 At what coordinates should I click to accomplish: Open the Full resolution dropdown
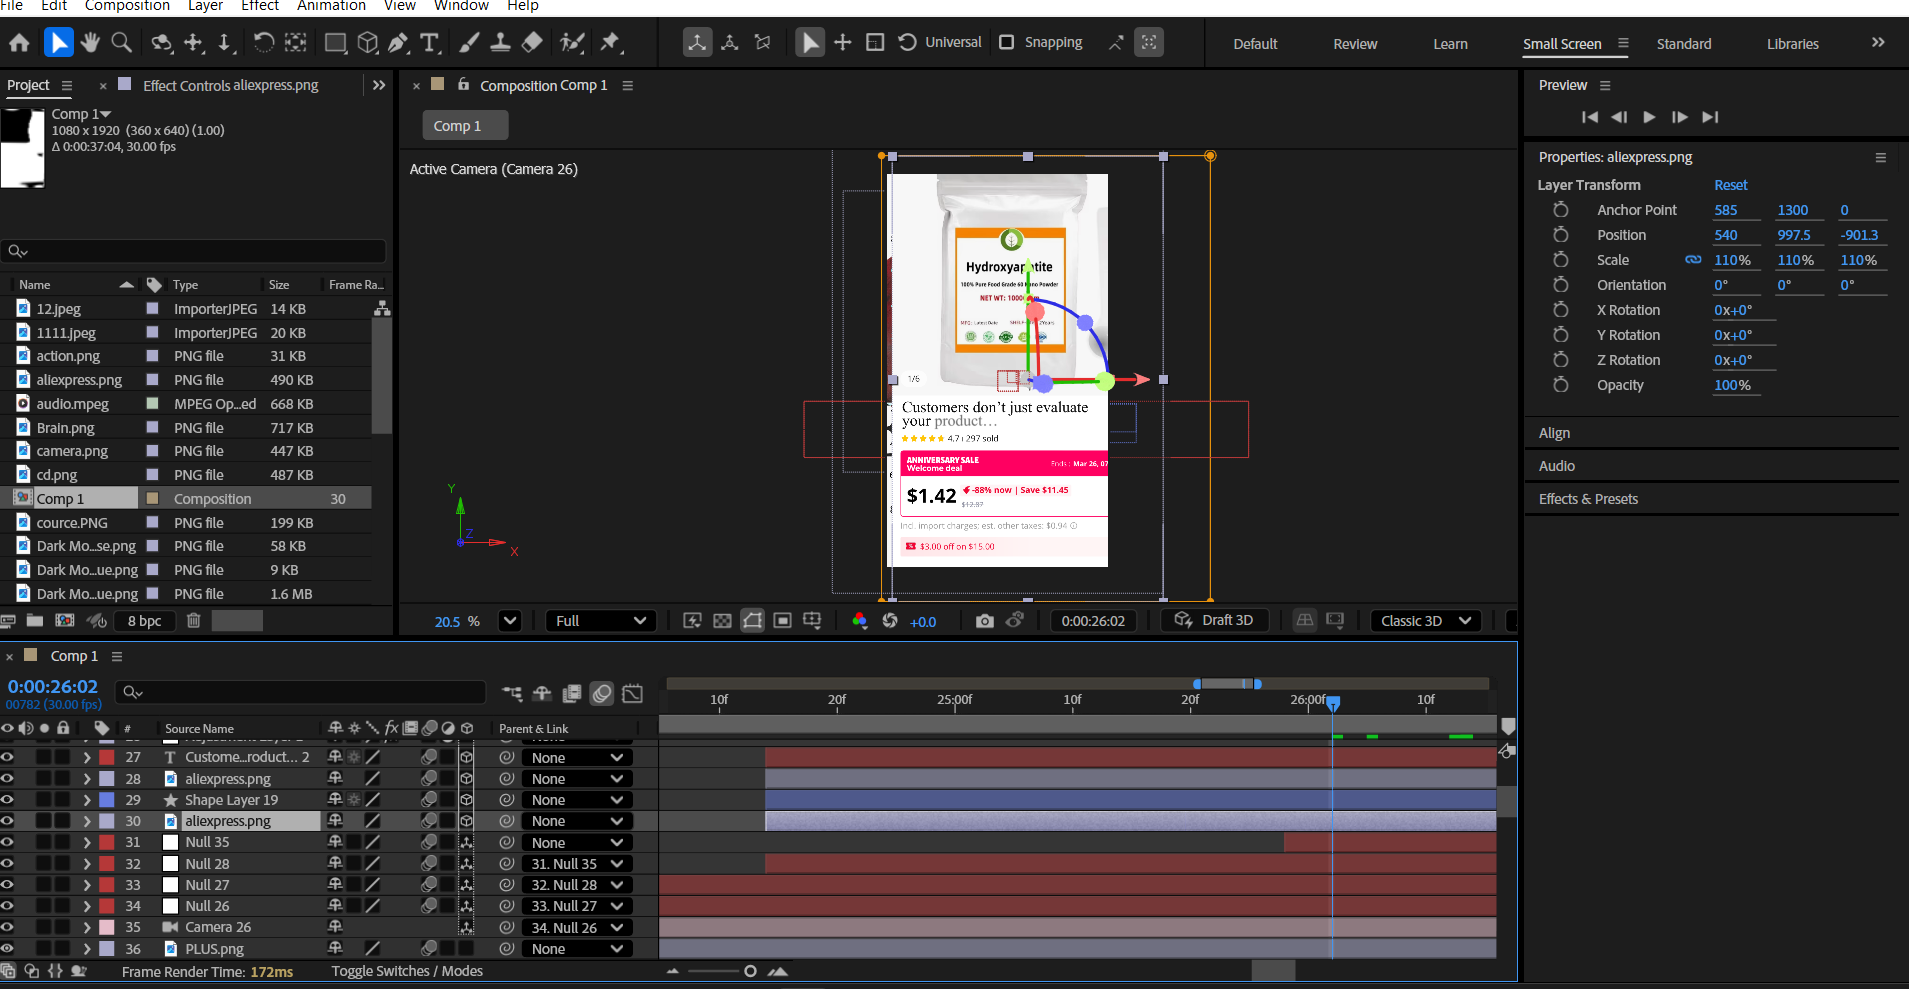[x=600, y=621]
